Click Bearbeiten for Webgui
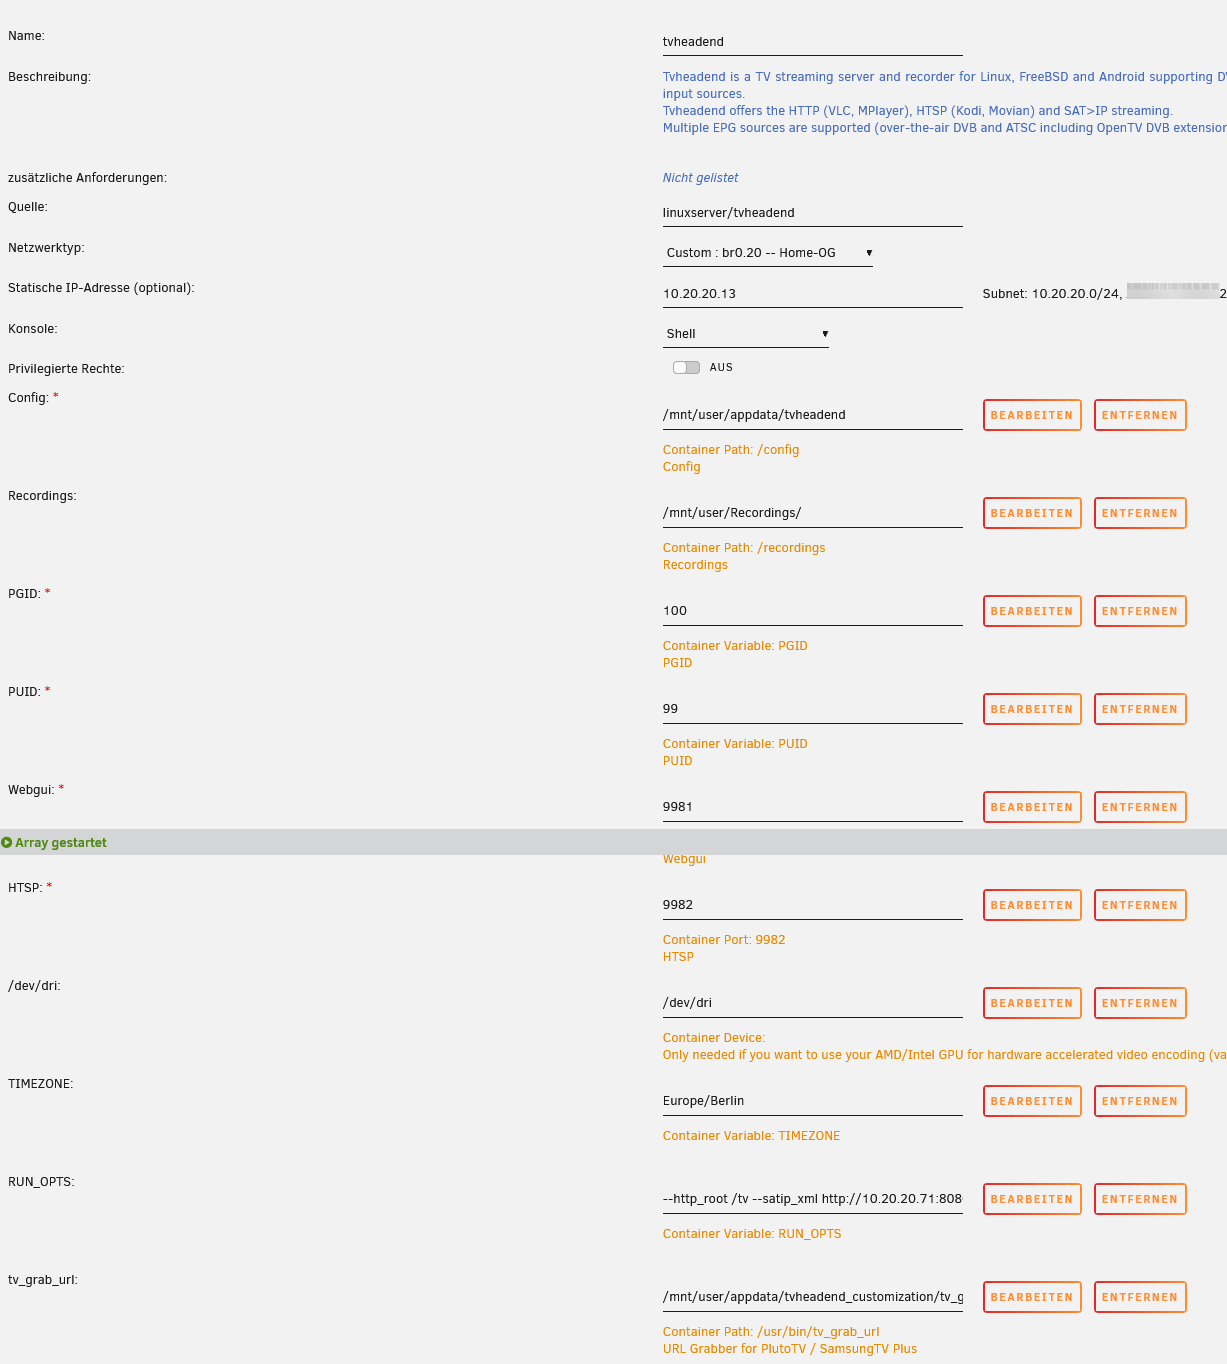This screenshot has width=1227, height=1364. point(1032,807)
